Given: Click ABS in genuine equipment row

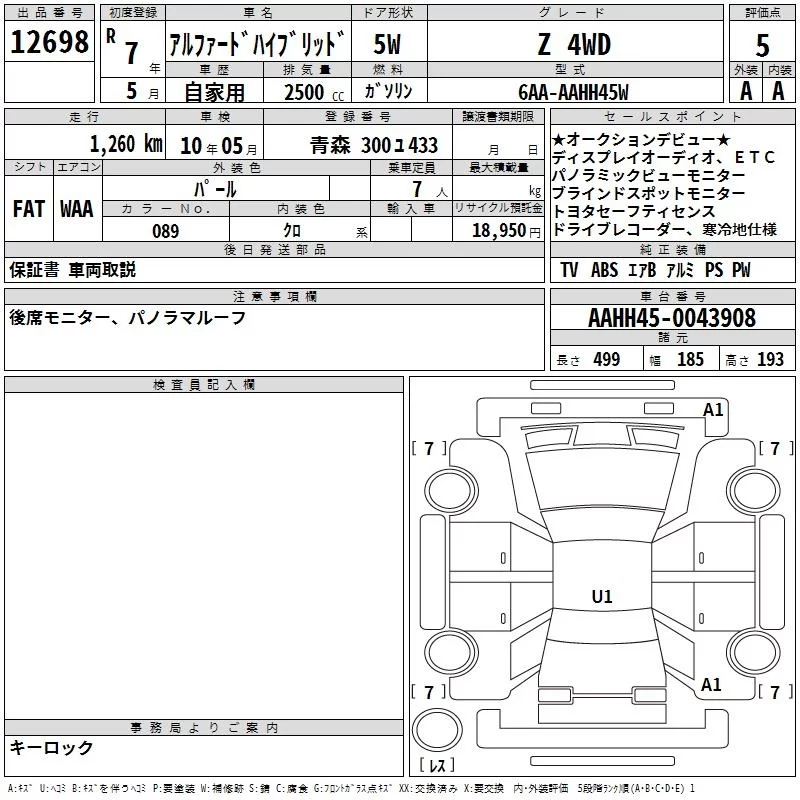Looking at the screenshot, I should coord(604,270).
